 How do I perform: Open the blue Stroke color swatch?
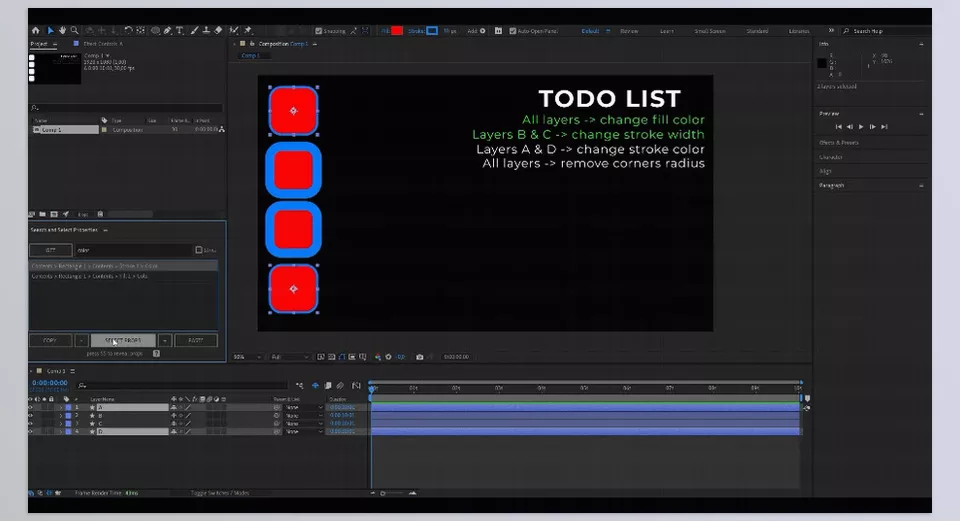(432, 31)
